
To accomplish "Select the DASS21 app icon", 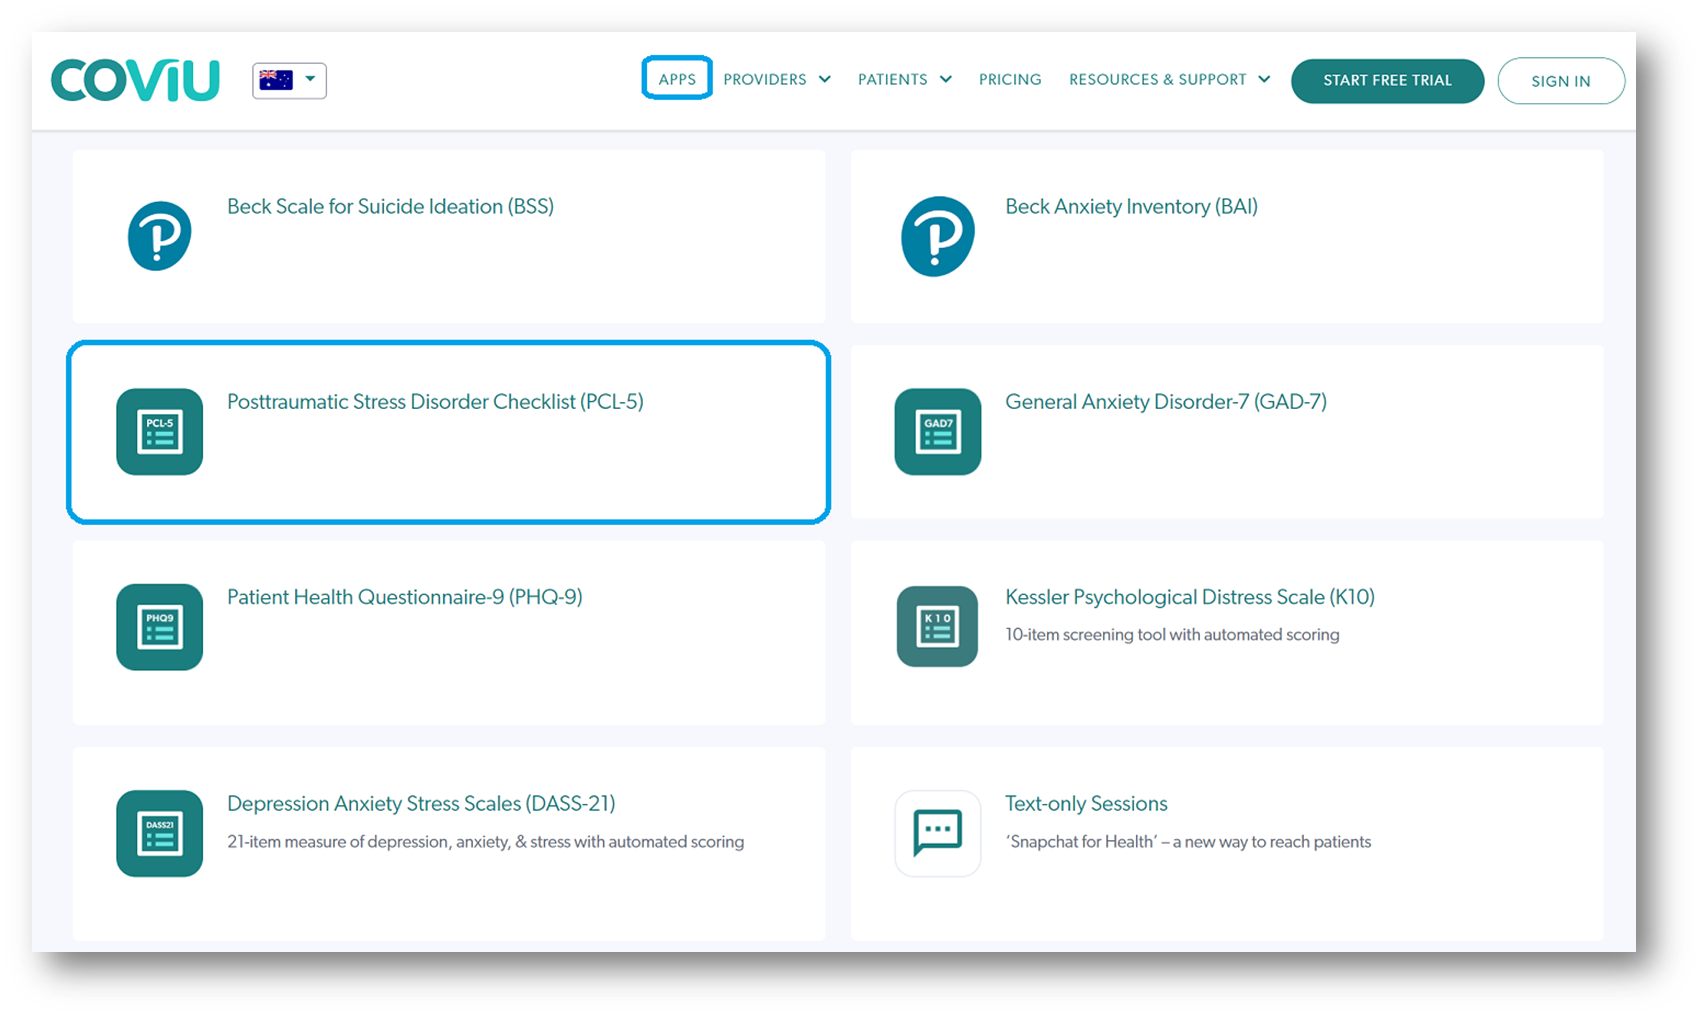I will click(x=159, y=833).
